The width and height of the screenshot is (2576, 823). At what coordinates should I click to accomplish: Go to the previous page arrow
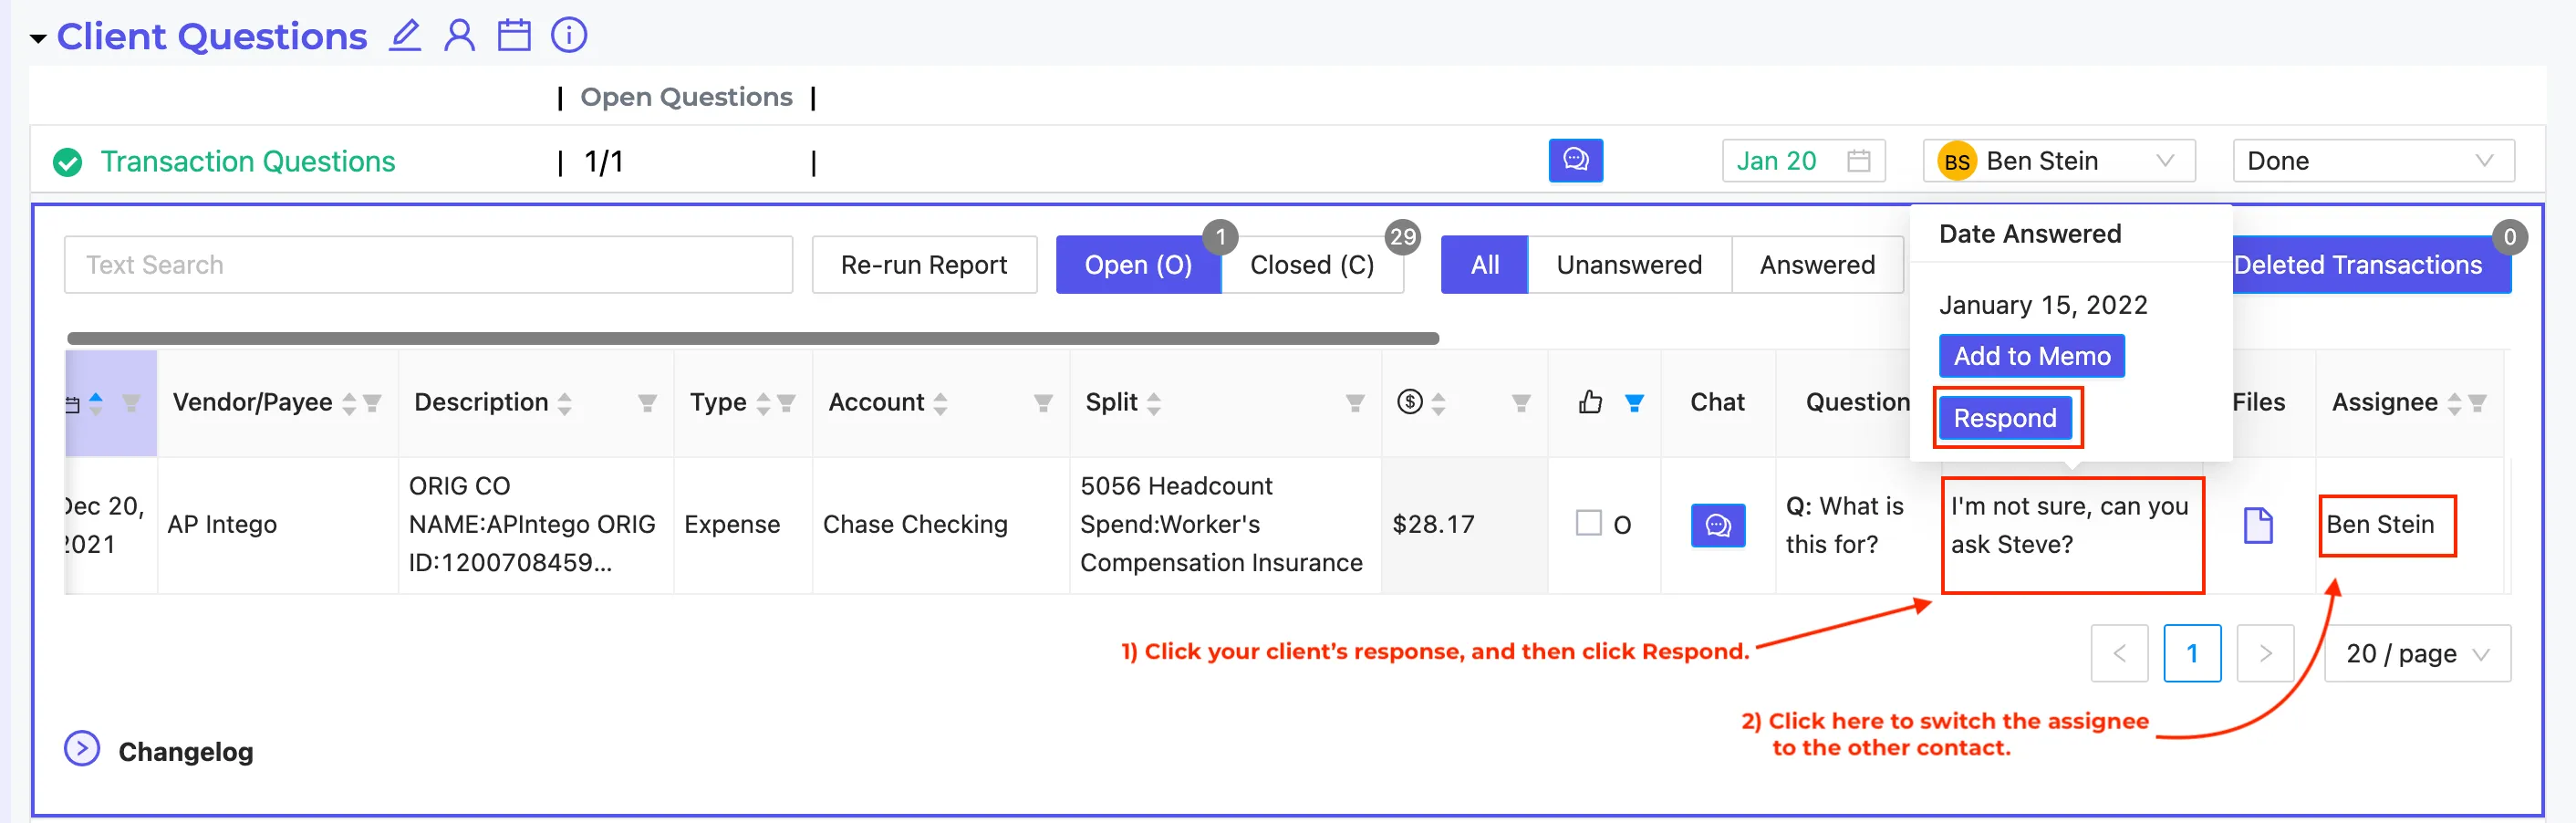pyautogui.click(x=2119, y=653)
